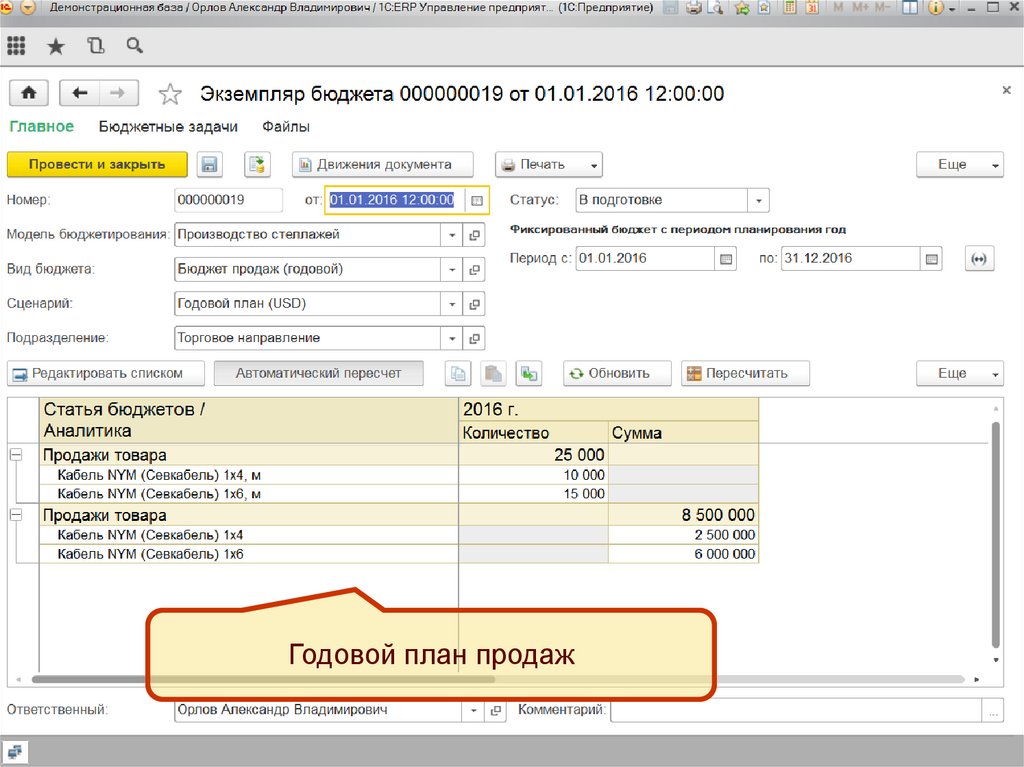This screenshot has width=1024, height=767.
Task: Click the period selection button
Action: click(979, 259)
